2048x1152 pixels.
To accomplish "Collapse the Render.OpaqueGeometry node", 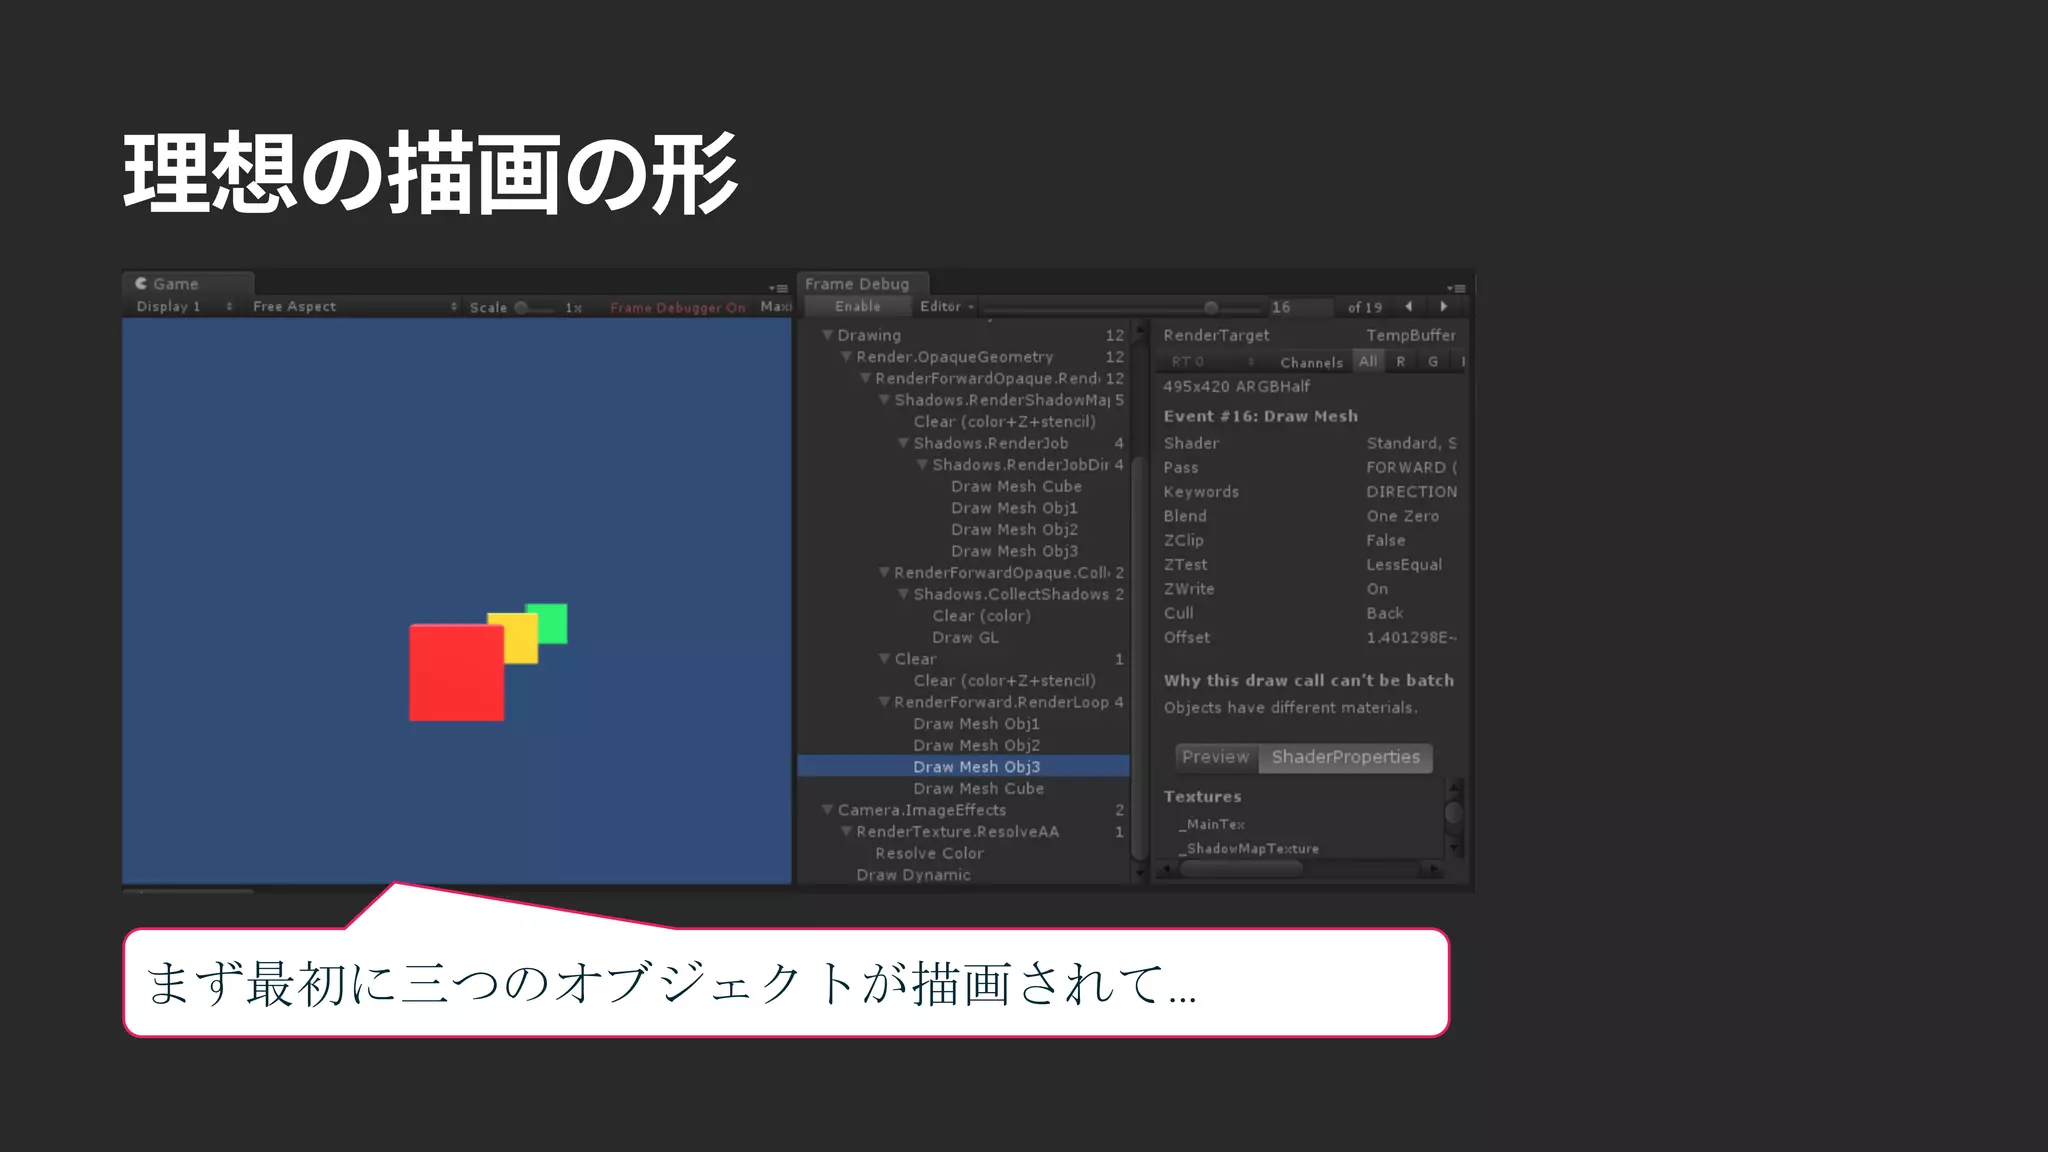I will [x=846, y=357].
